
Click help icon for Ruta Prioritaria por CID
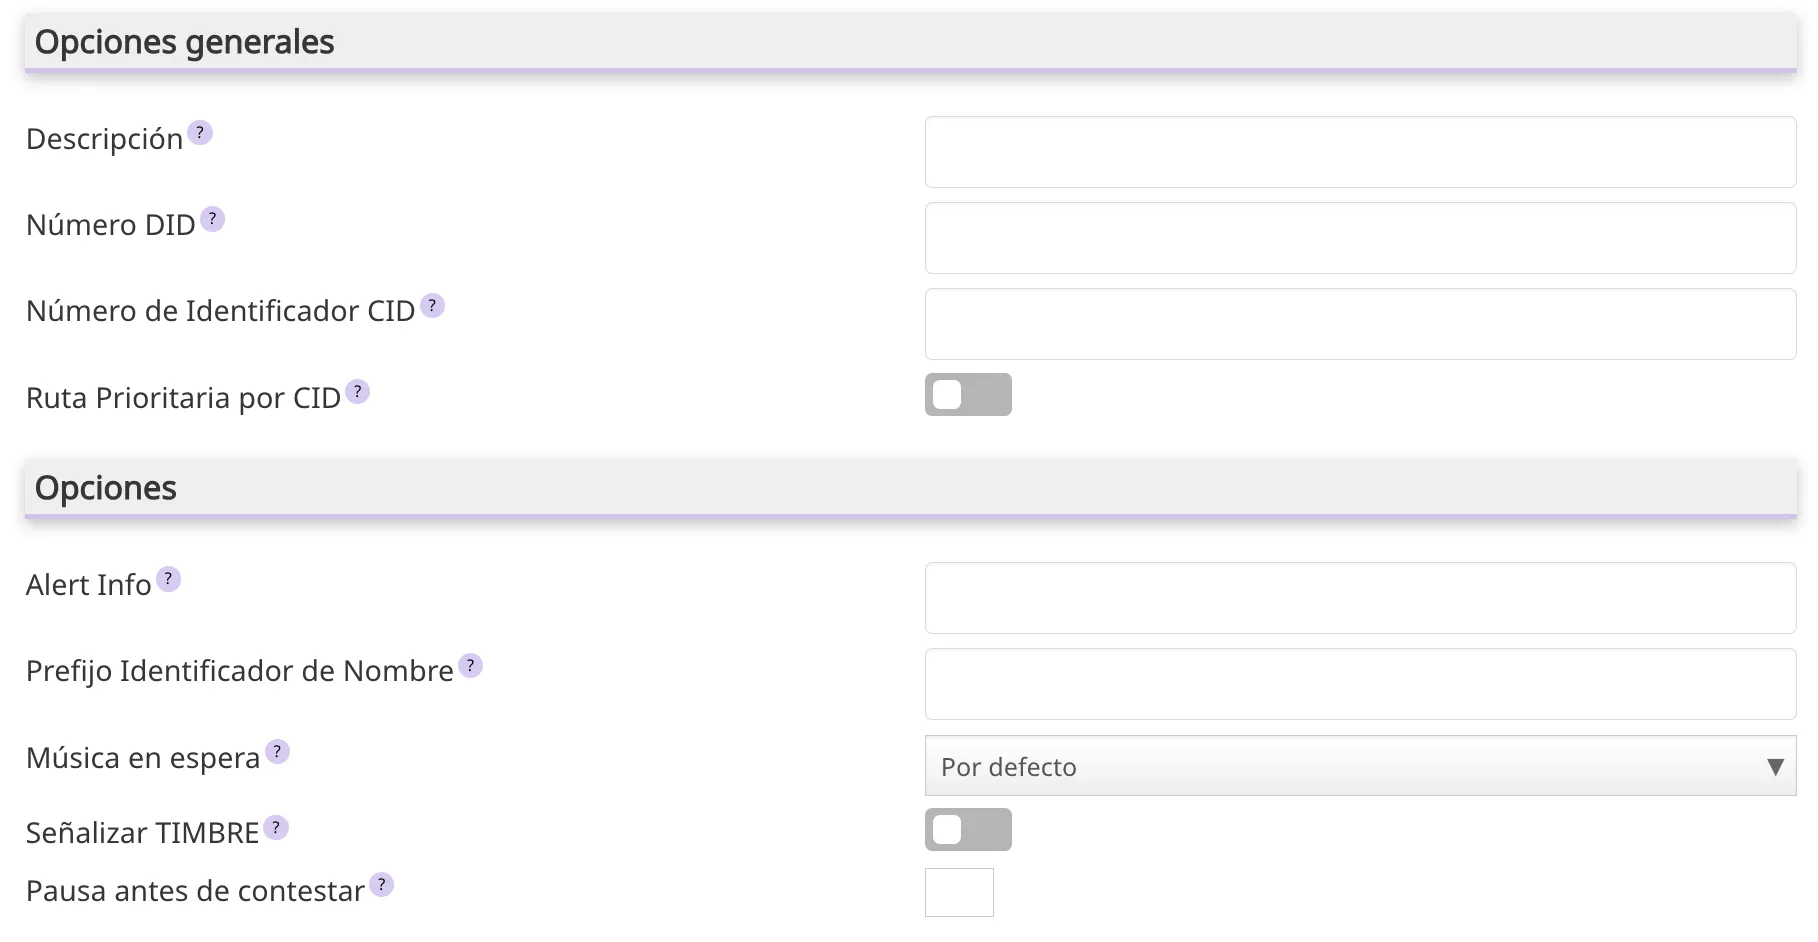357,392
